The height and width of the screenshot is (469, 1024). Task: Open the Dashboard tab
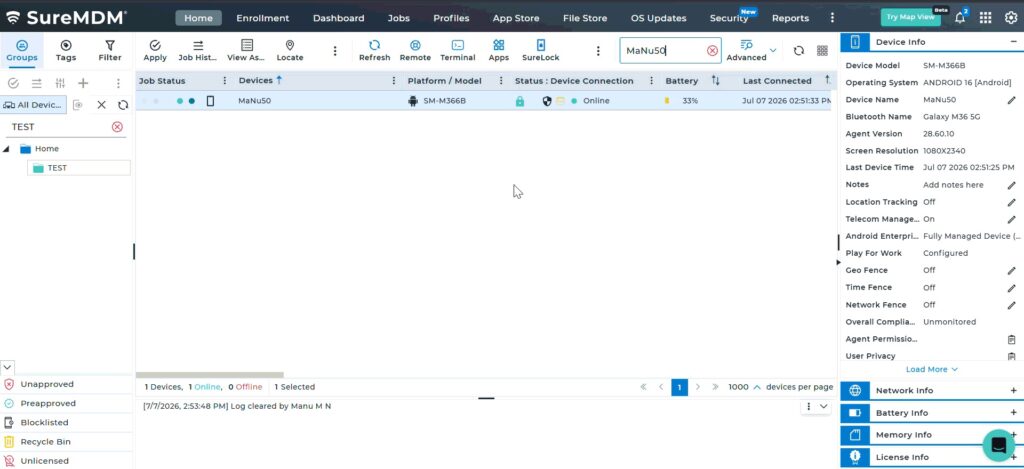pos(338,18)
